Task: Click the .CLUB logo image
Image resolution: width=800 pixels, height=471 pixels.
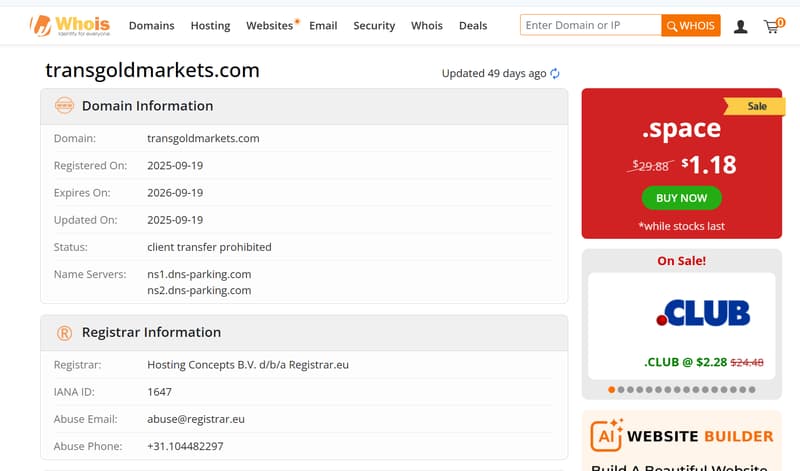Action: click(x=703, y=313)
